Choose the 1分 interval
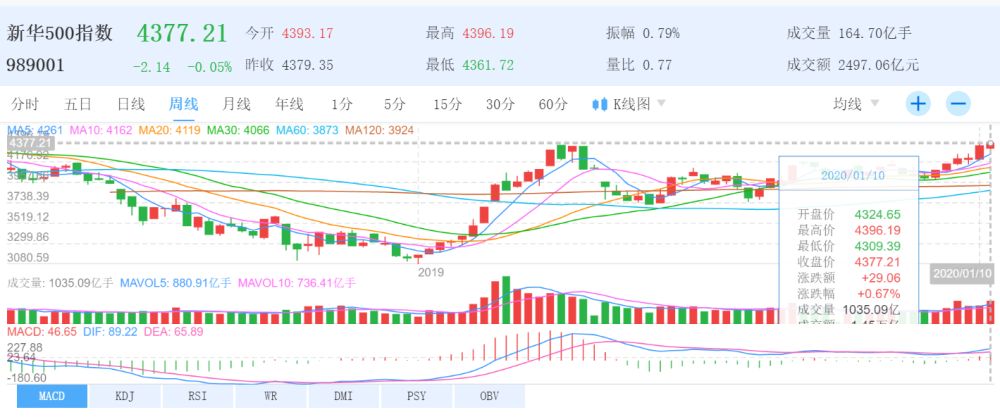 click(342, 104)
